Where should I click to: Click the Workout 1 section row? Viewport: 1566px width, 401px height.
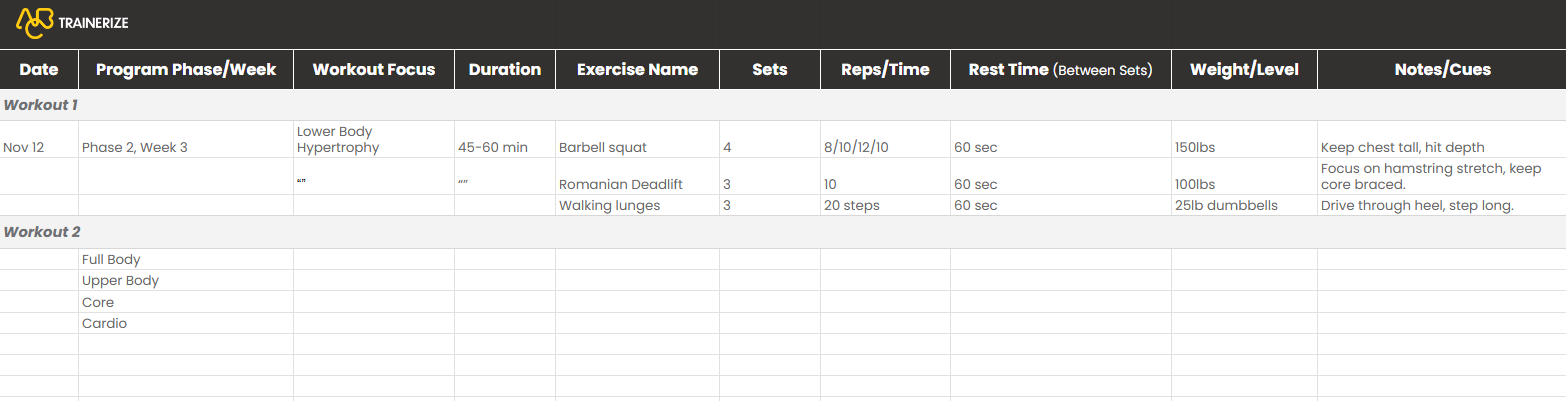click(x=783, y=104)
